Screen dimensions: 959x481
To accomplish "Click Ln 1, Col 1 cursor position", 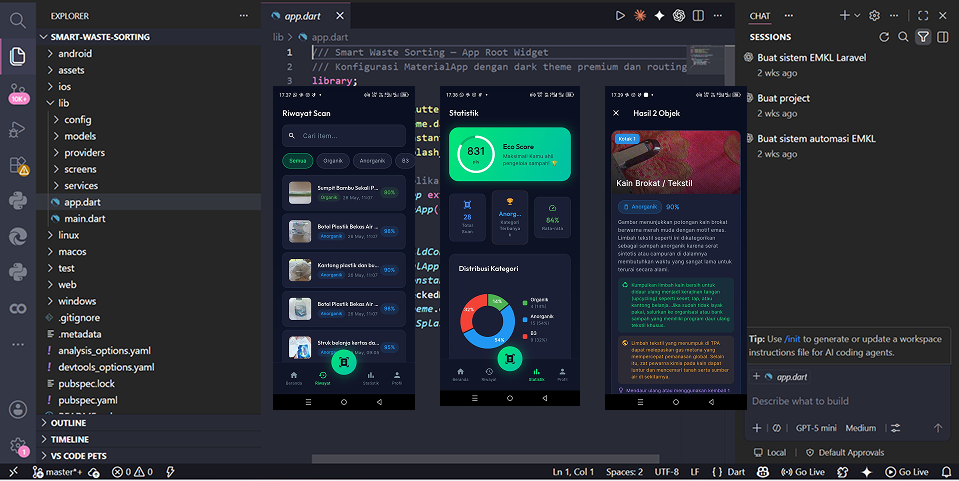I will [573, 472].
